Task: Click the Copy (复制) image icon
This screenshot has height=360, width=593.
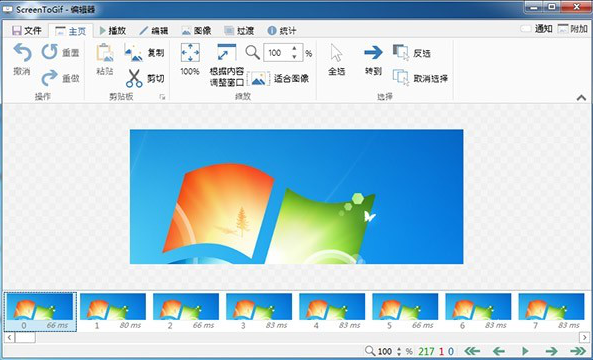Action: tap(134, 53)
